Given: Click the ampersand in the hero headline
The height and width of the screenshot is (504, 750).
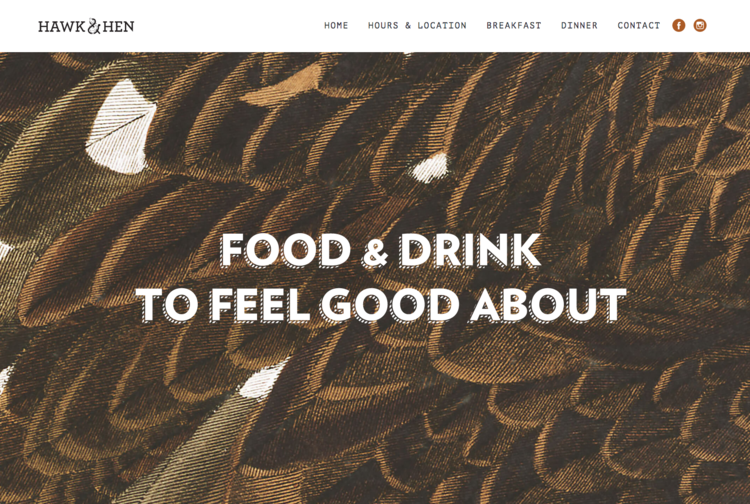Looking at the screenshot, I should [375, 252].
